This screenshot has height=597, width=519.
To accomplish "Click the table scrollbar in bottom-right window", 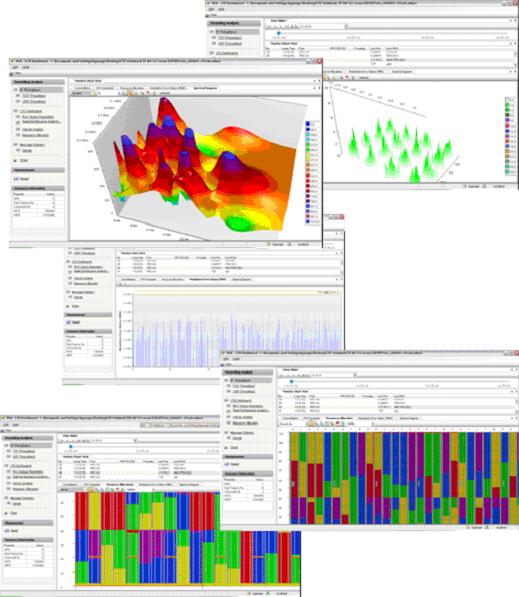I will pos(516,405).
